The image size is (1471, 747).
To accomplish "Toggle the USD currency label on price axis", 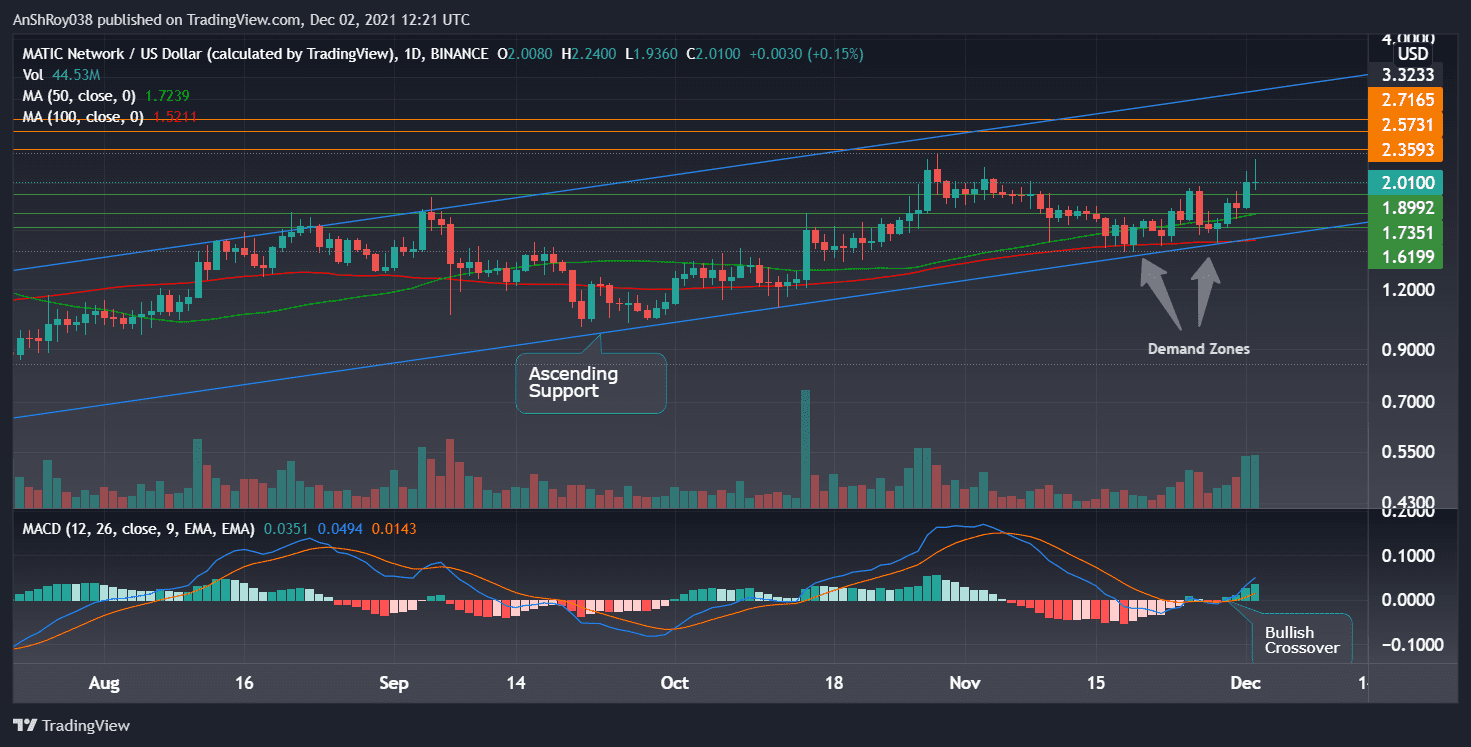I will pos(1411,51).
